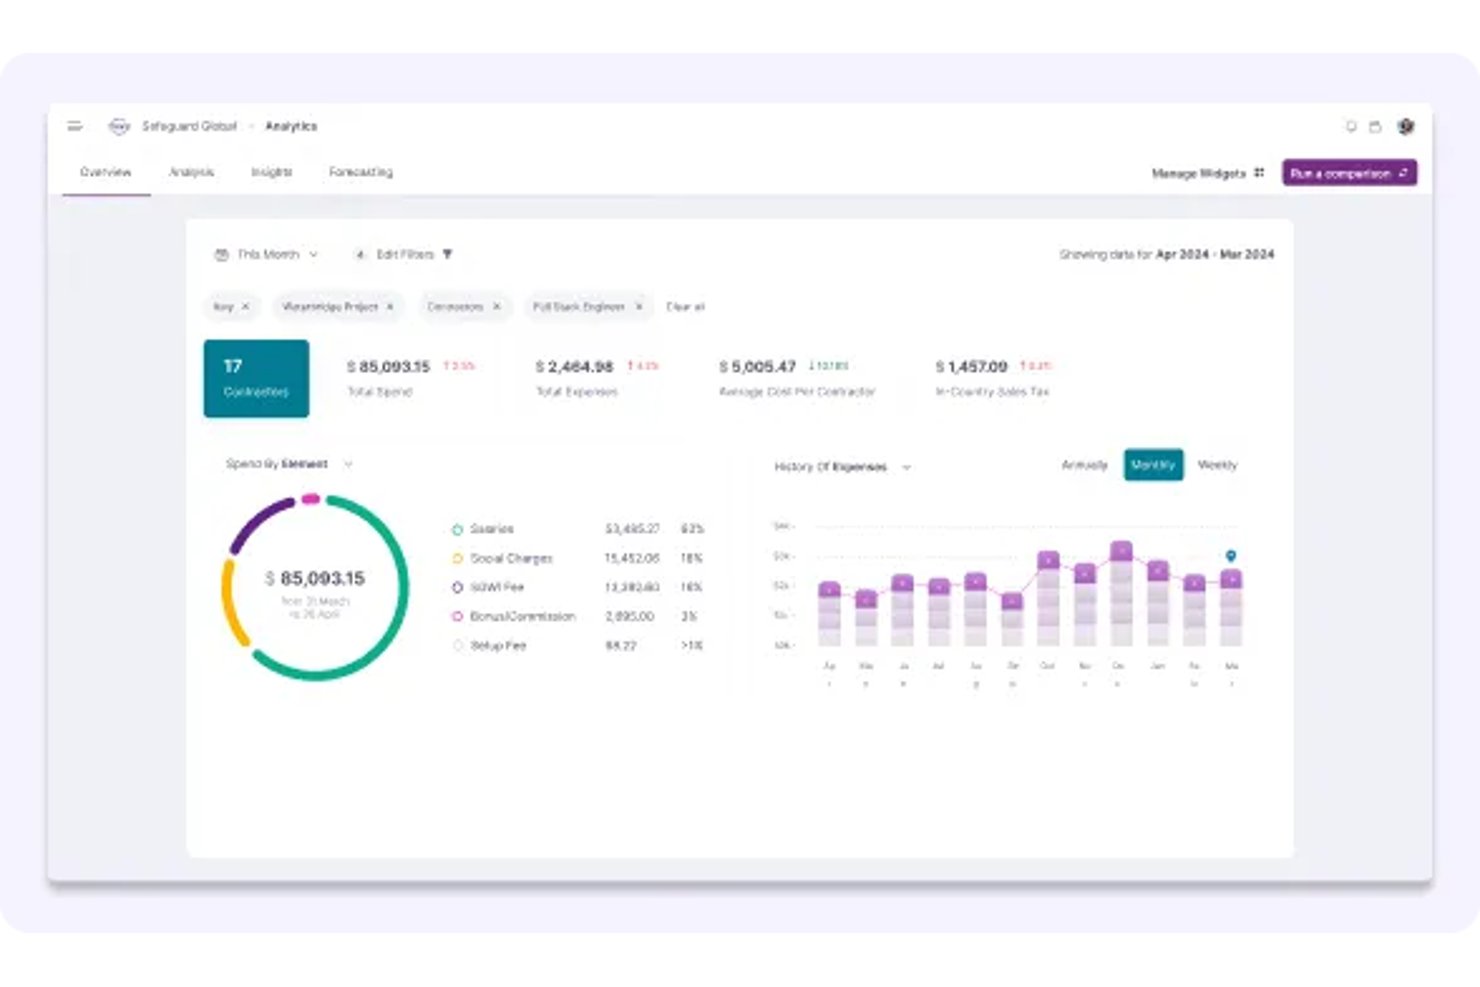Click the grid icon beside Manage Widgets

tap(1259, 173)
